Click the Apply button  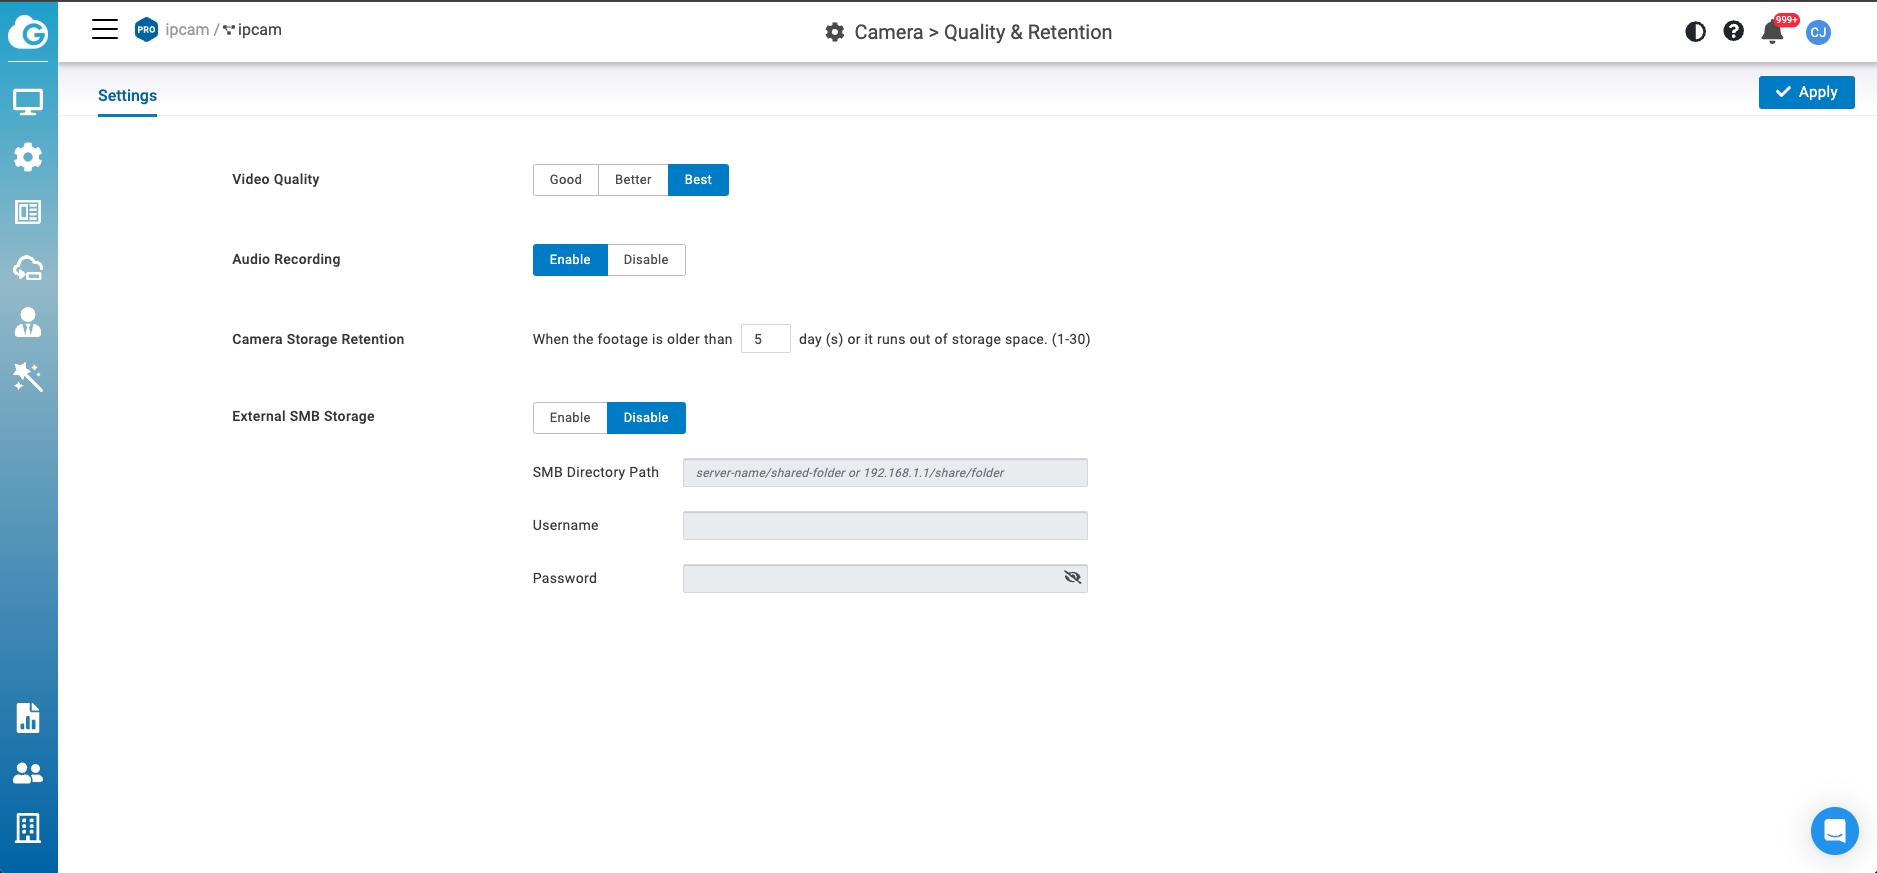point(1806,92)
